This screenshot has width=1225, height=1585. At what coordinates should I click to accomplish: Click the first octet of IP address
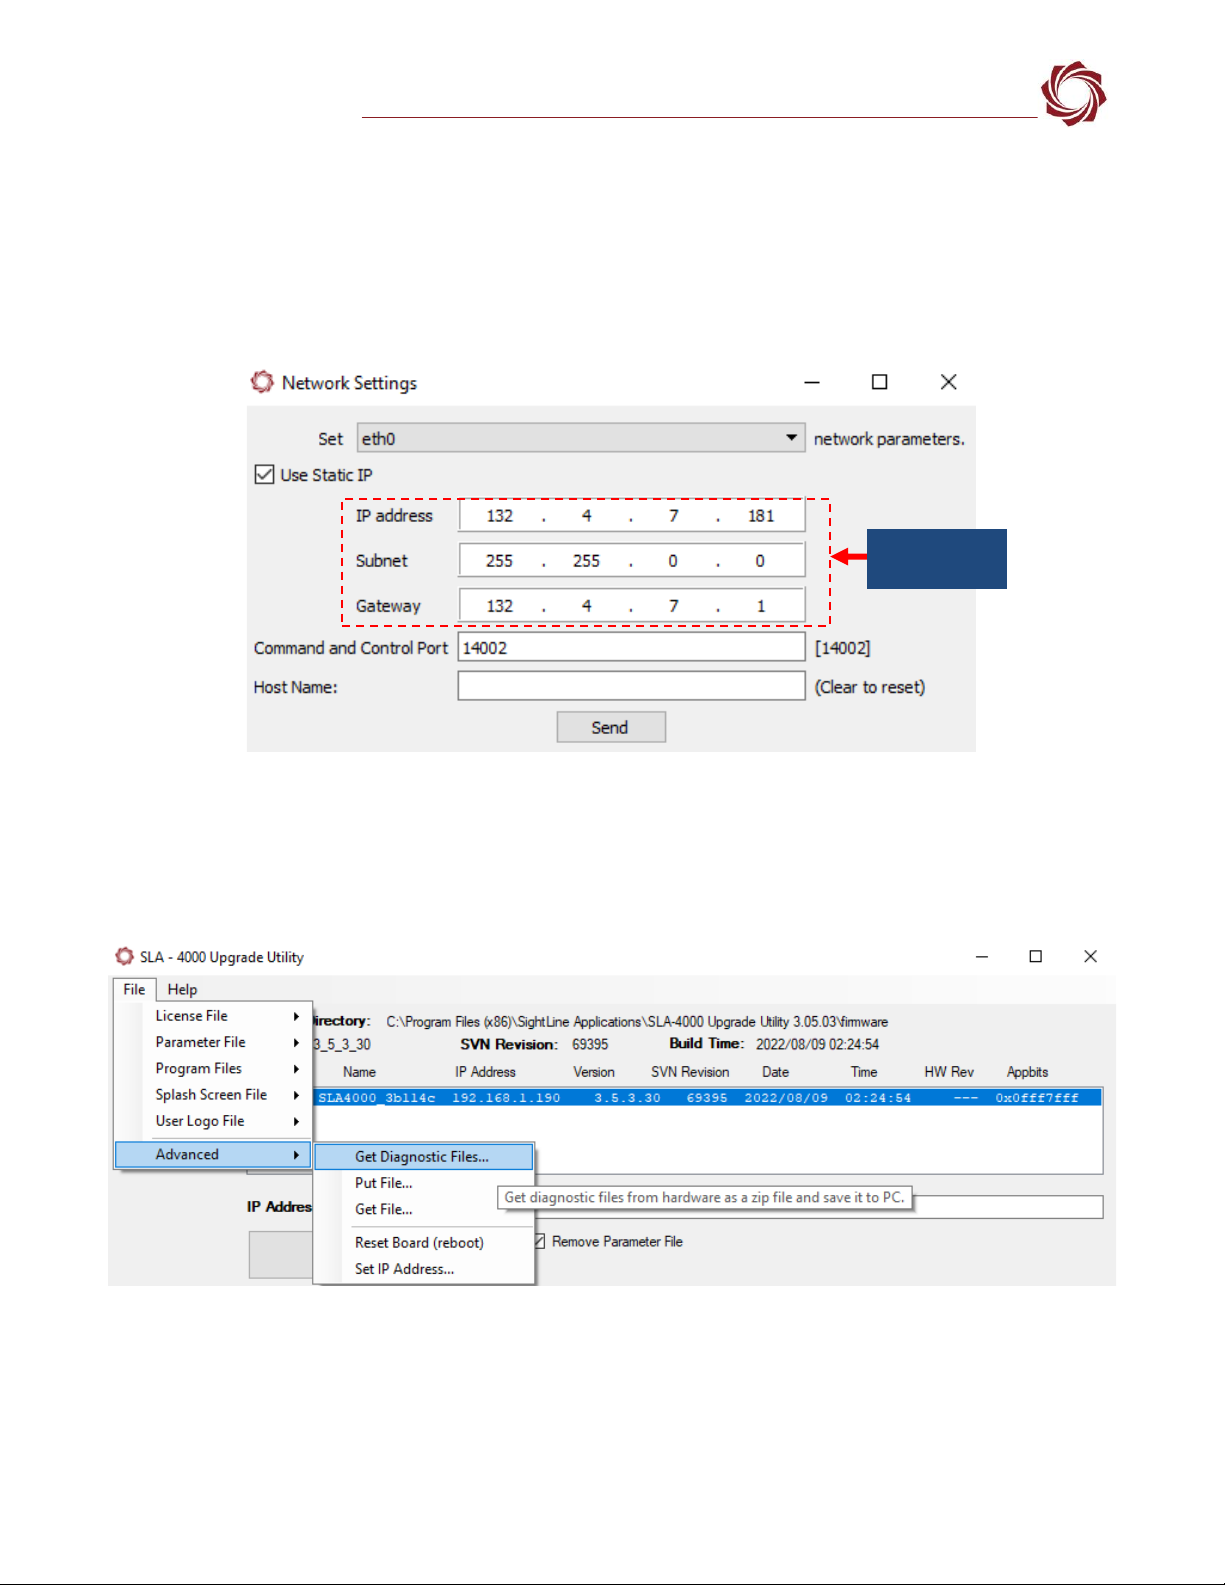point(500,516)
